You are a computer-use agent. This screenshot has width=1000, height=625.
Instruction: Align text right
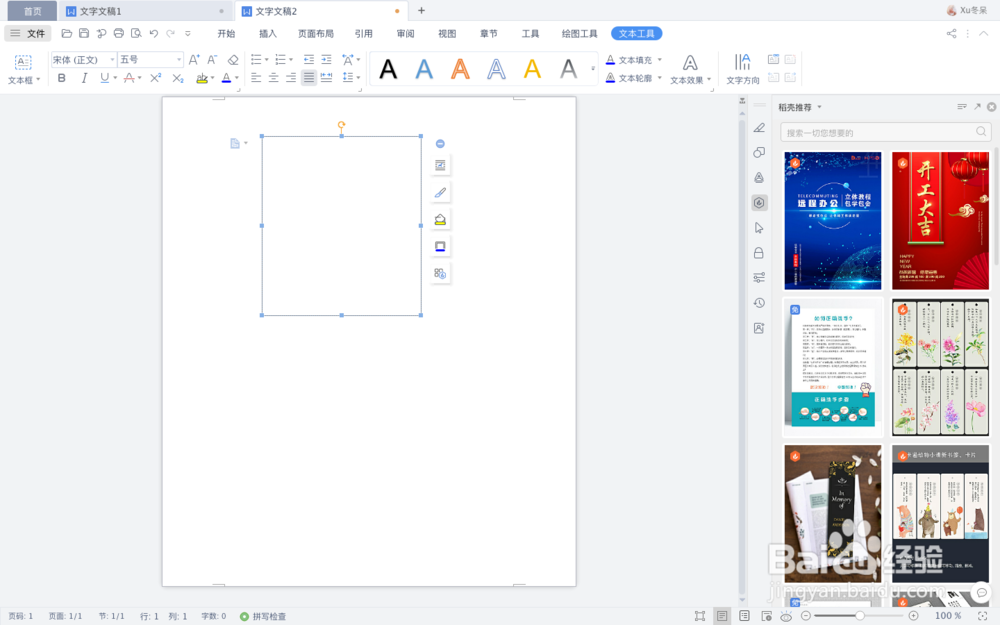(x=291, y=78)
